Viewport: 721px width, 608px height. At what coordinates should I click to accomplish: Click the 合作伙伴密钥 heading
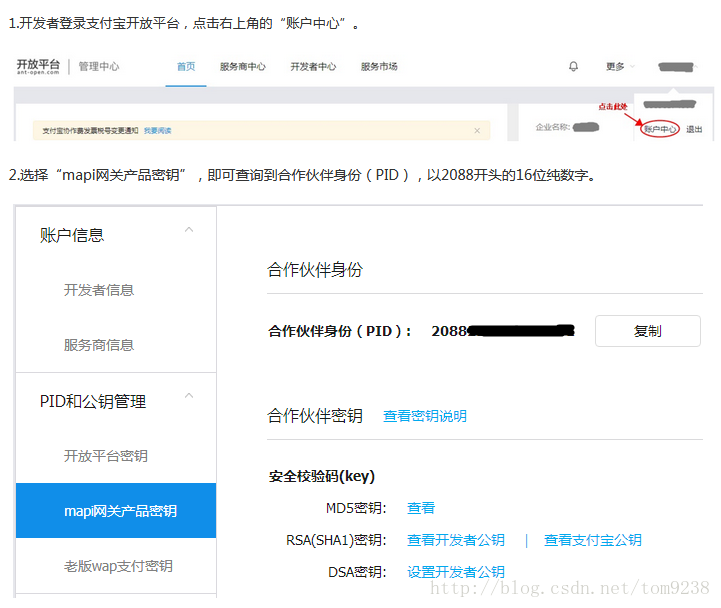coord(315,415)
